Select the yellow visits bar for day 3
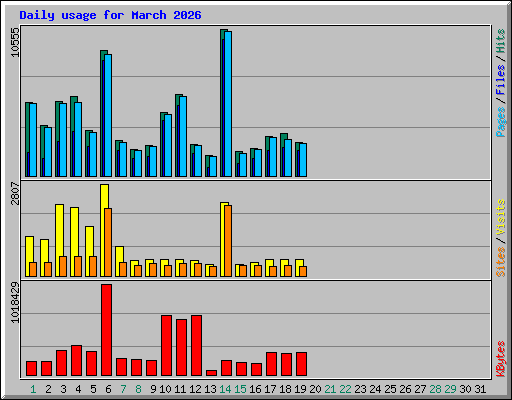 (59, 240)
